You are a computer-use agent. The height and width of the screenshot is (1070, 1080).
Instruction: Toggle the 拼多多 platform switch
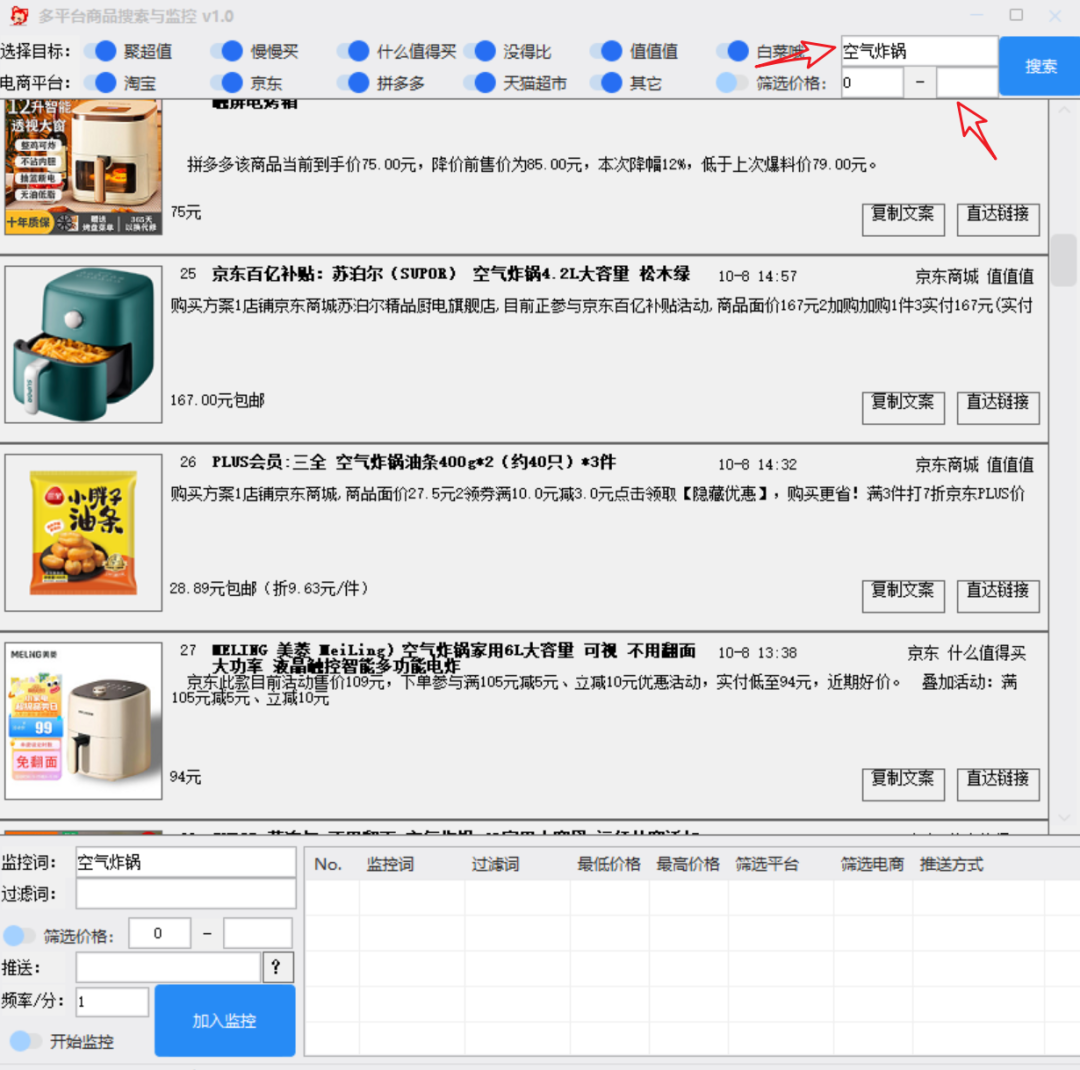click(x=354, y=83)
